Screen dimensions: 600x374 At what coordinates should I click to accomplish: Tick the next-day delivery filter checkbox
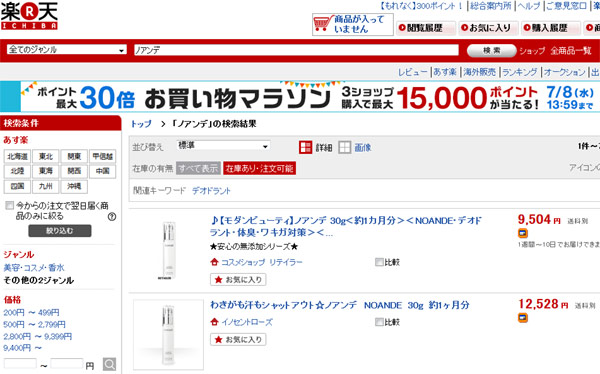(x=10, y=206)
